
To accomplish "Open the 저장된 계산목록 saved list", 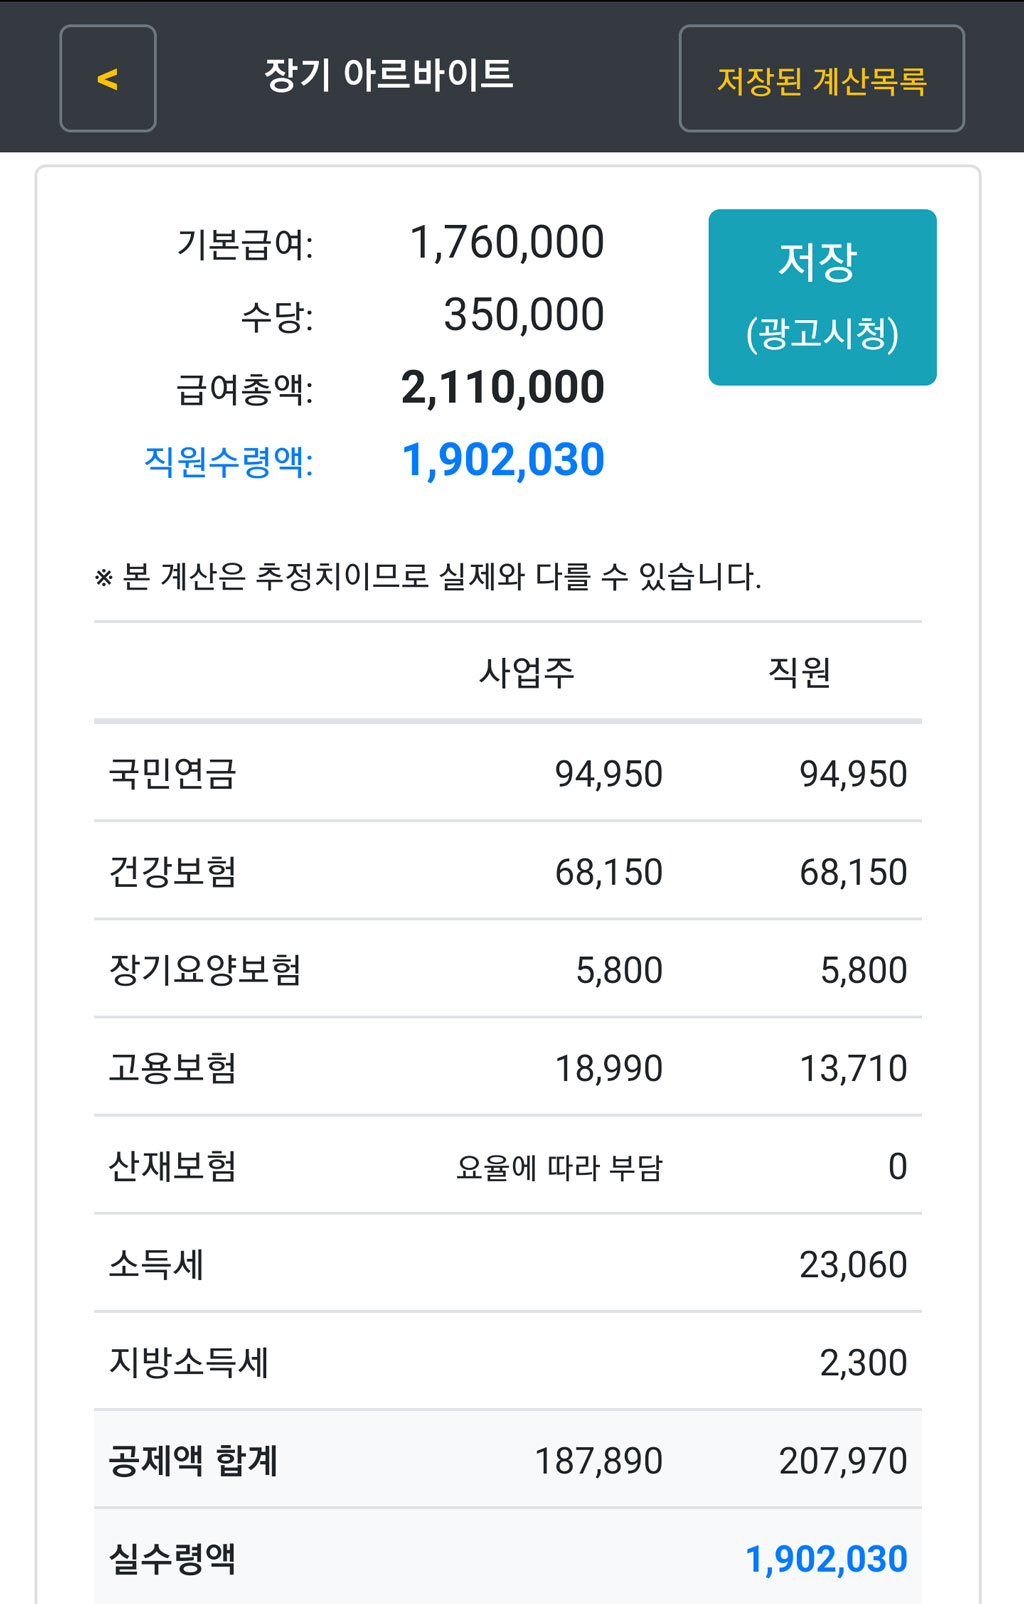I will 821,79.
